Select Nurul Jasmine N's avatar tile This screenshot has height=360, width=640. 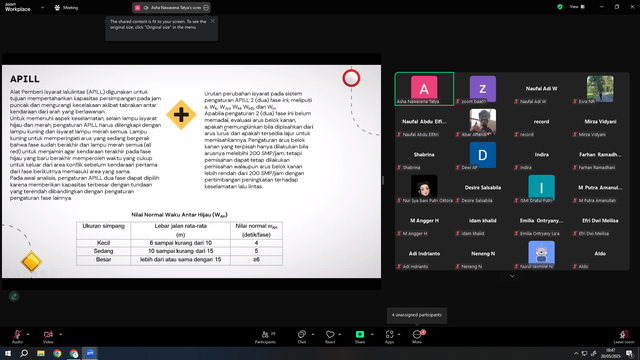pos(541,254)
